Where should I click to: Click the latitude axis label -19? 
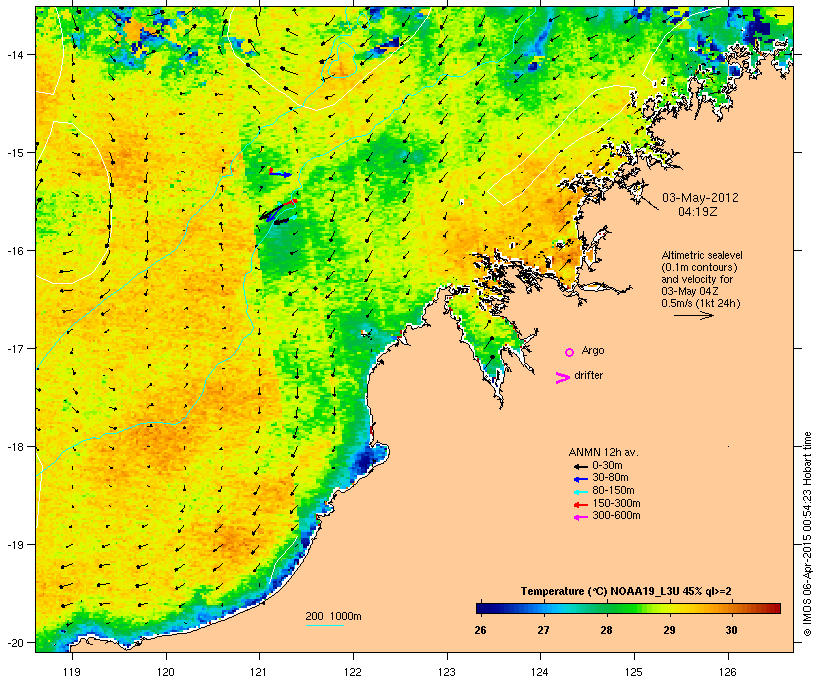pyautogui.click(x=13, y=545)
